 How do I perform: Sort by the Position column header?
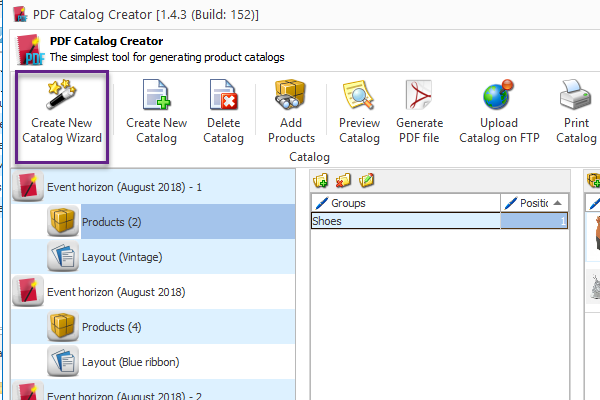[x=534, y=203]
